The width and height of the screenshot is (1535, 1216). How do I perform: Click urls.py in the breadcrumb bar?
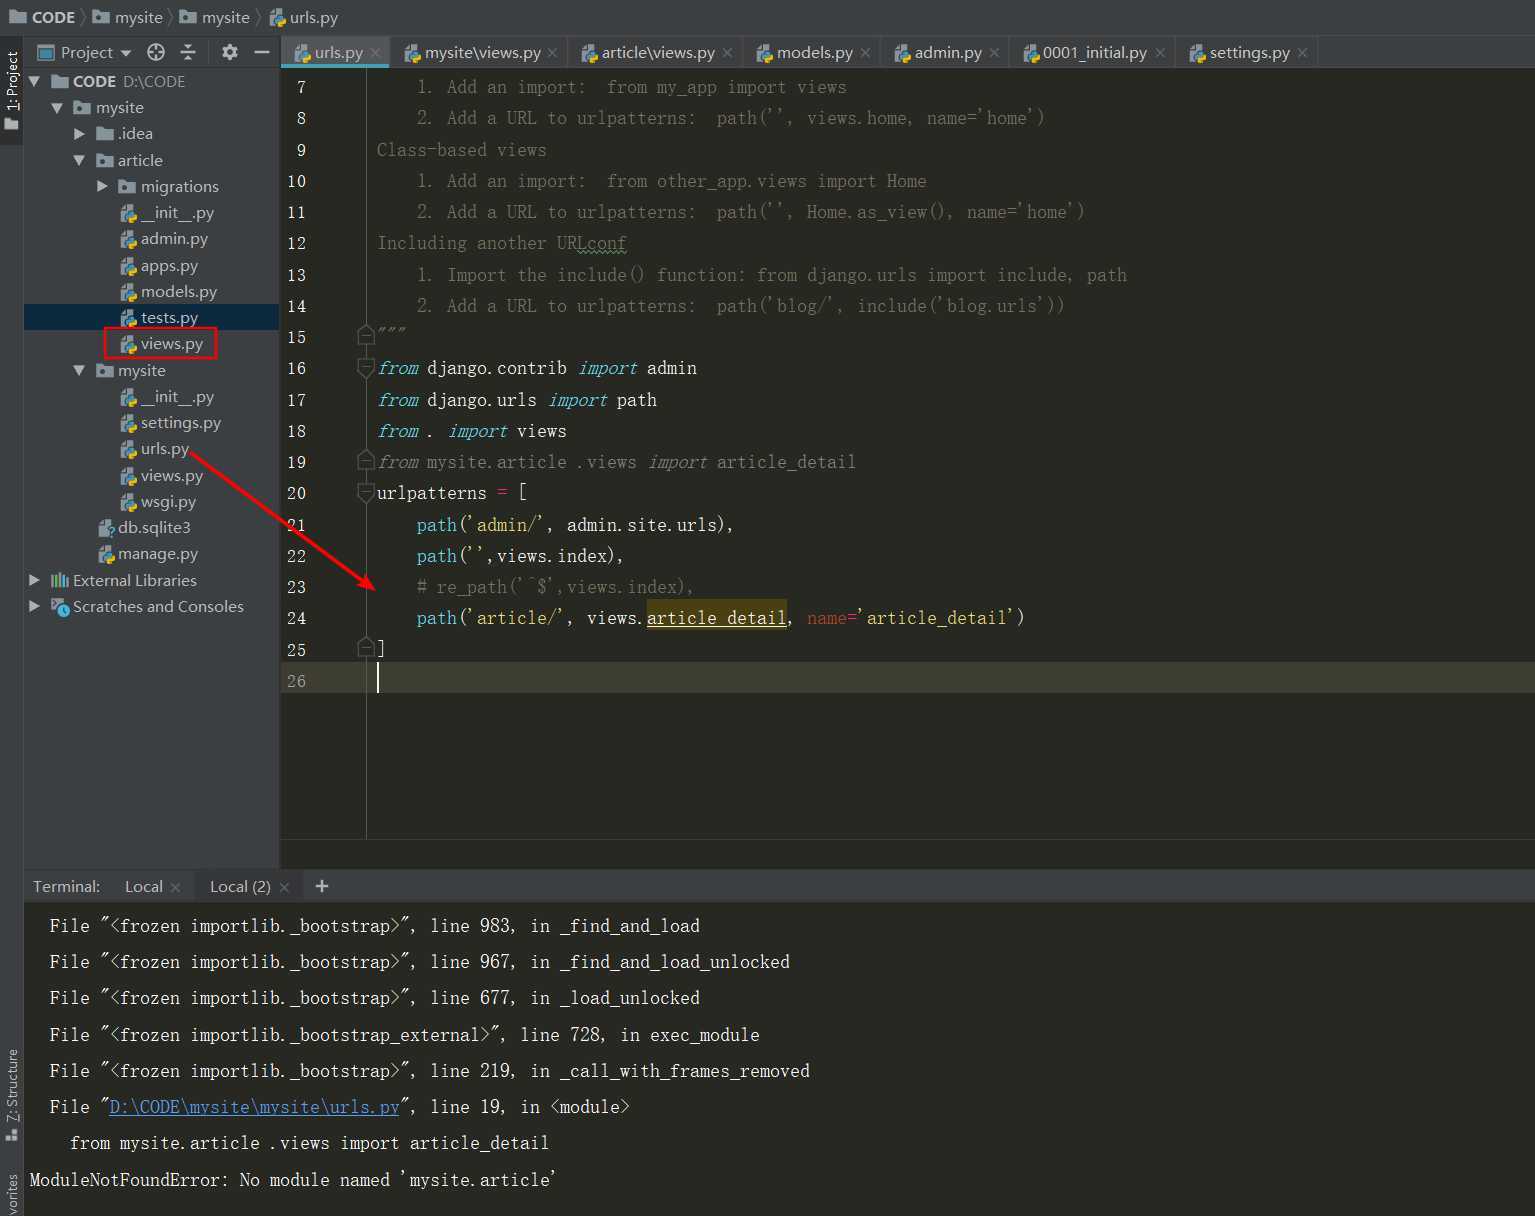(304, 17)
